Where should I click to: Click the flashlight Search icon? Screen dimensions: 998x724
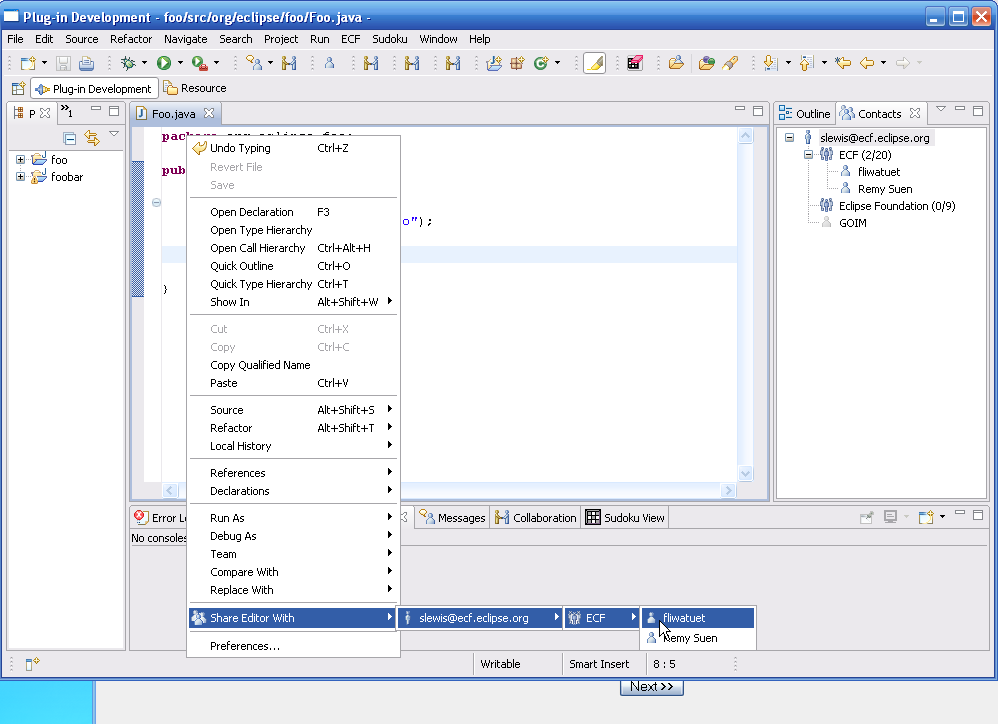[x=730, y=63]
